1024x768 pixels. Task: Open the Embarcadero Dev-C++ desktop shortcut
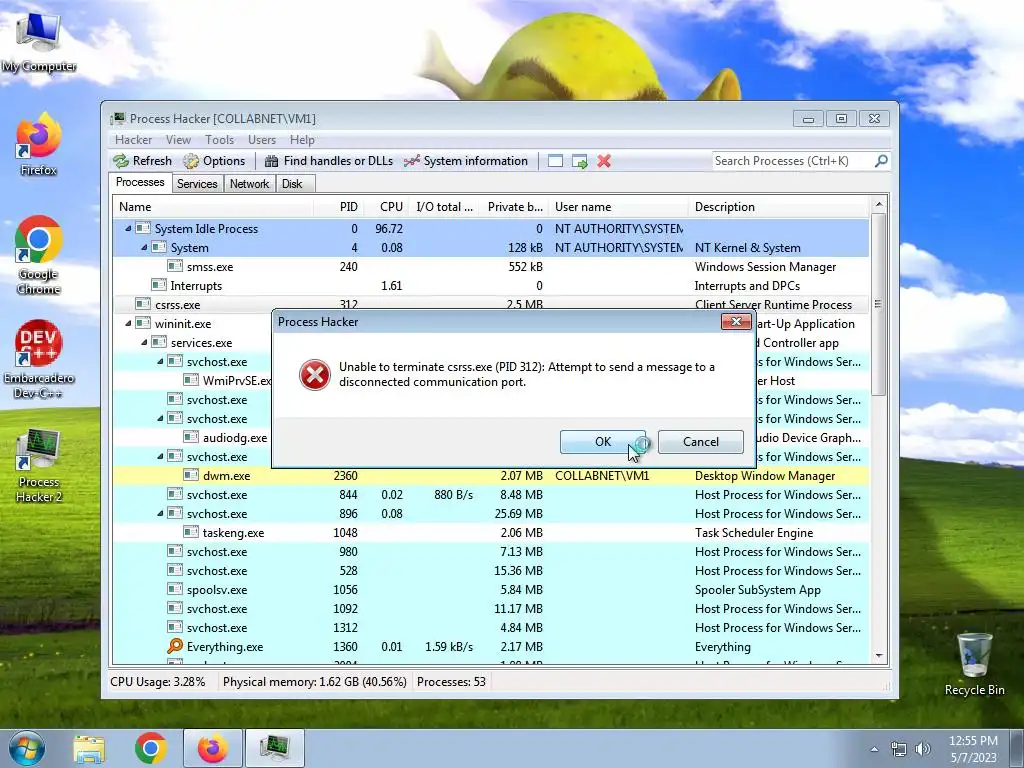[39, 359]
